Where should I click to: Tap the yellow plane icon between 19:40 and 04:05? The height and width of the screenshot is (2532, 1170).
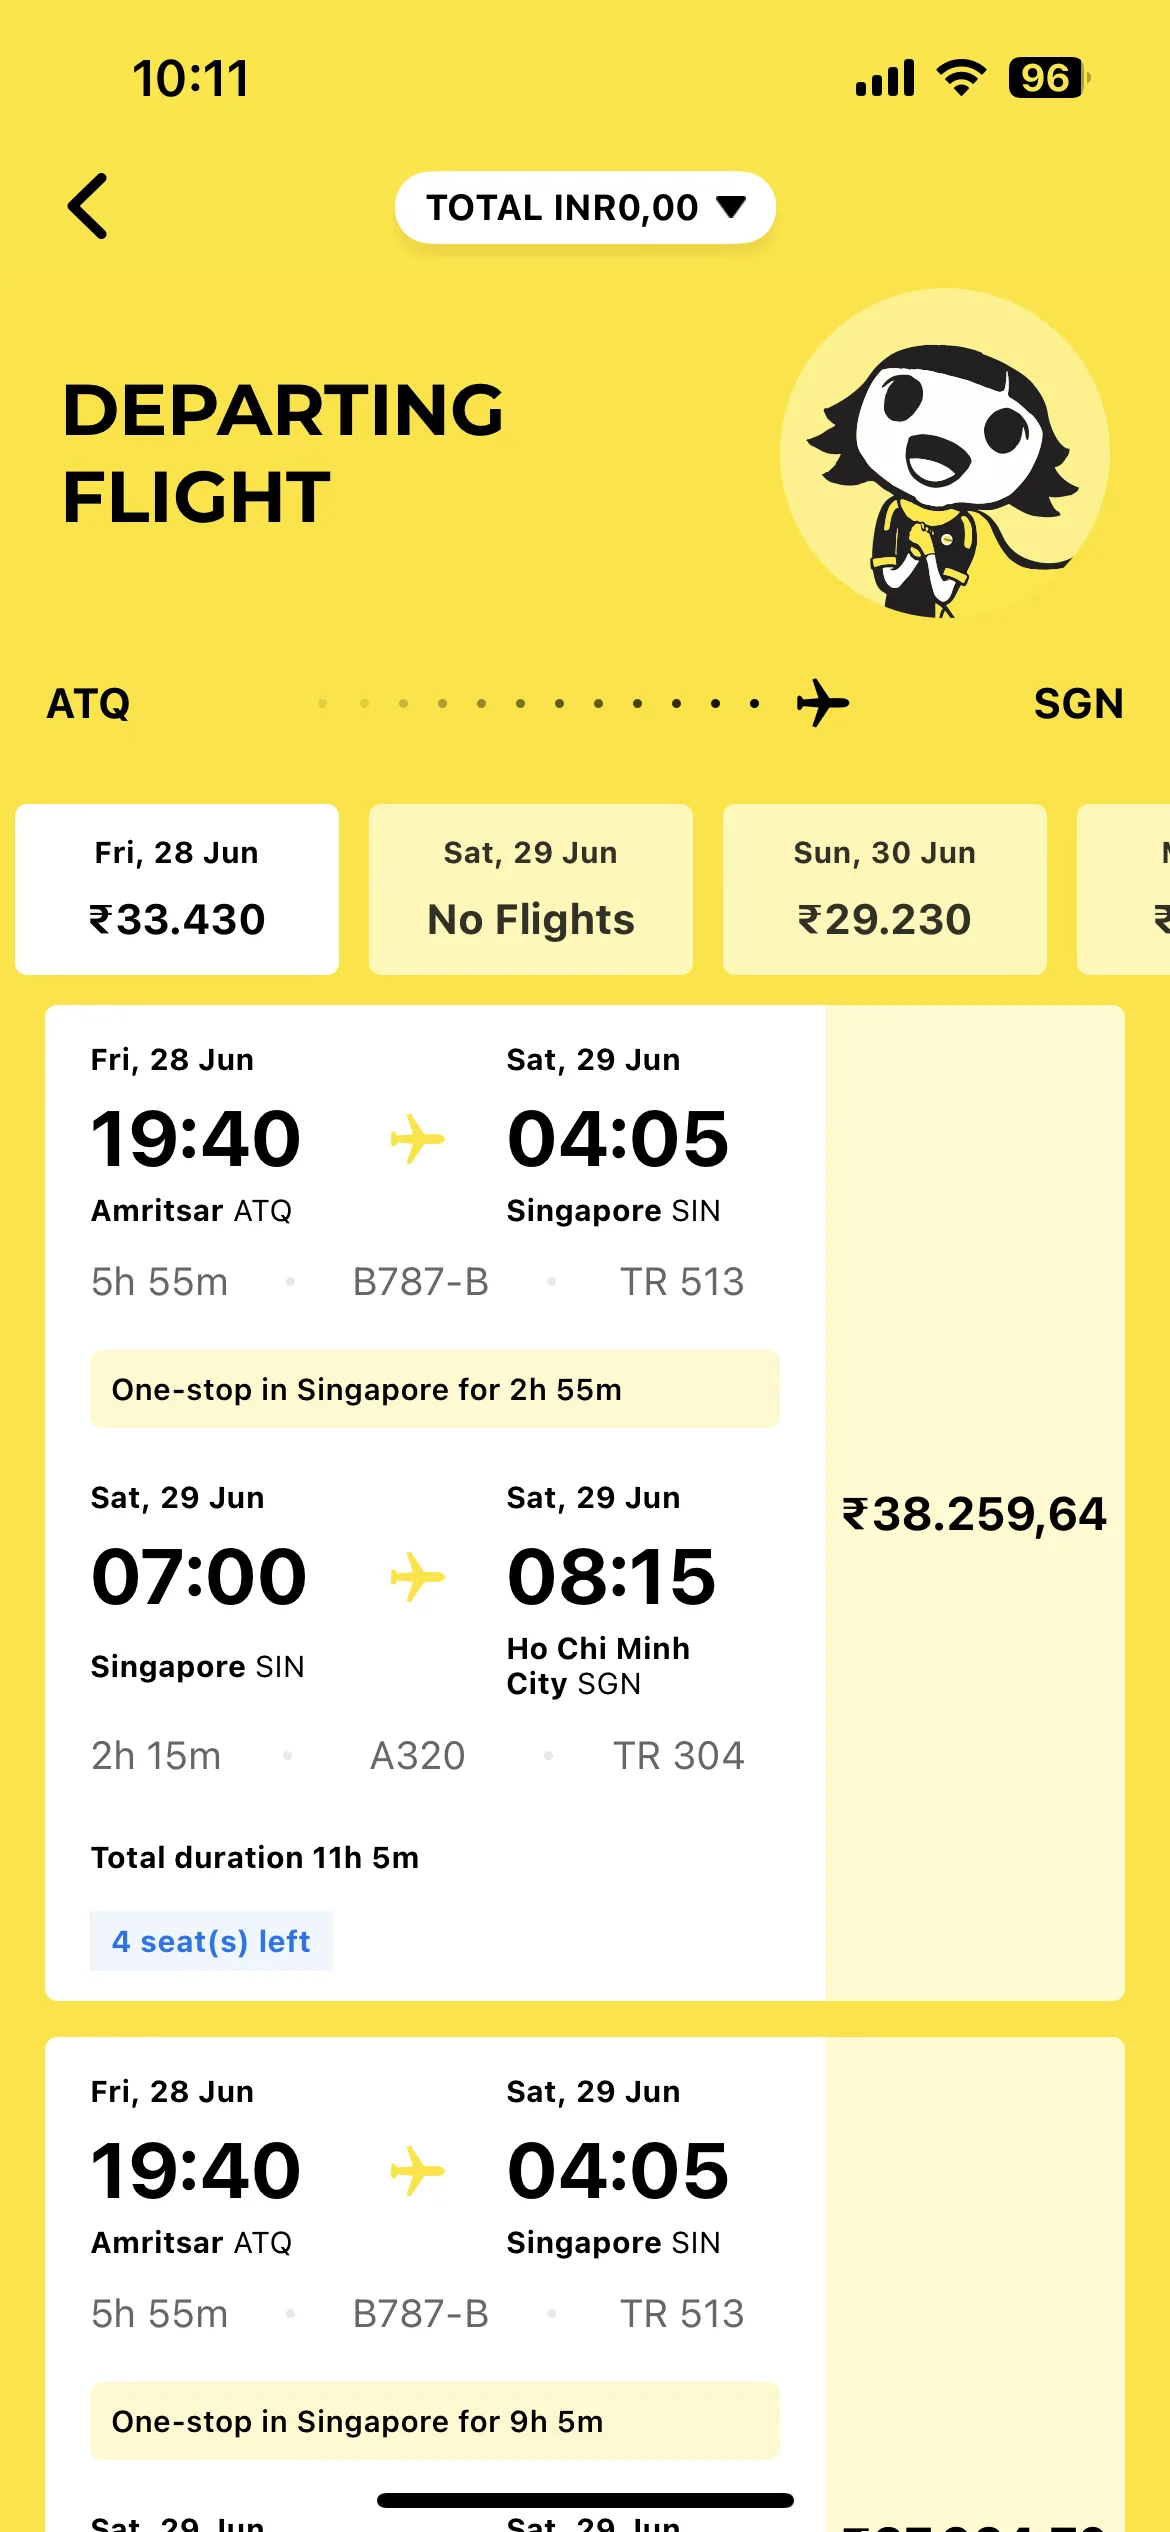click(417, 1139)
